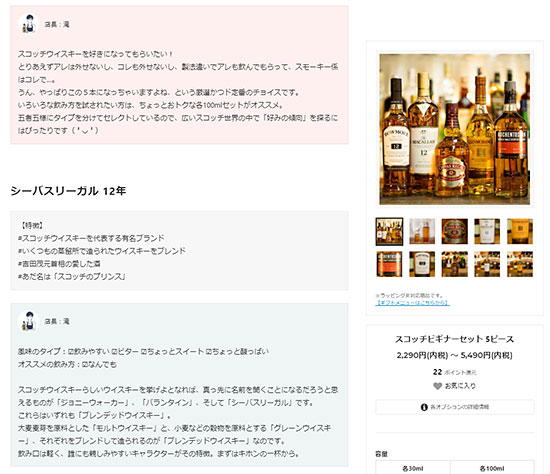Click product title スコッチビギナーセット 5ピース
The width and height of the screenshot is (550, 474).
[455, 339]
